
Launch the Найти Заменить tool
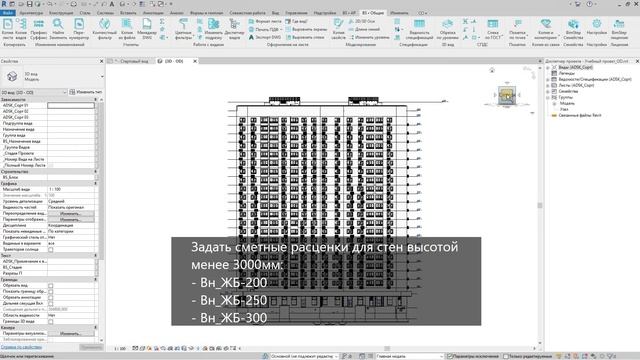coord(58,29)
